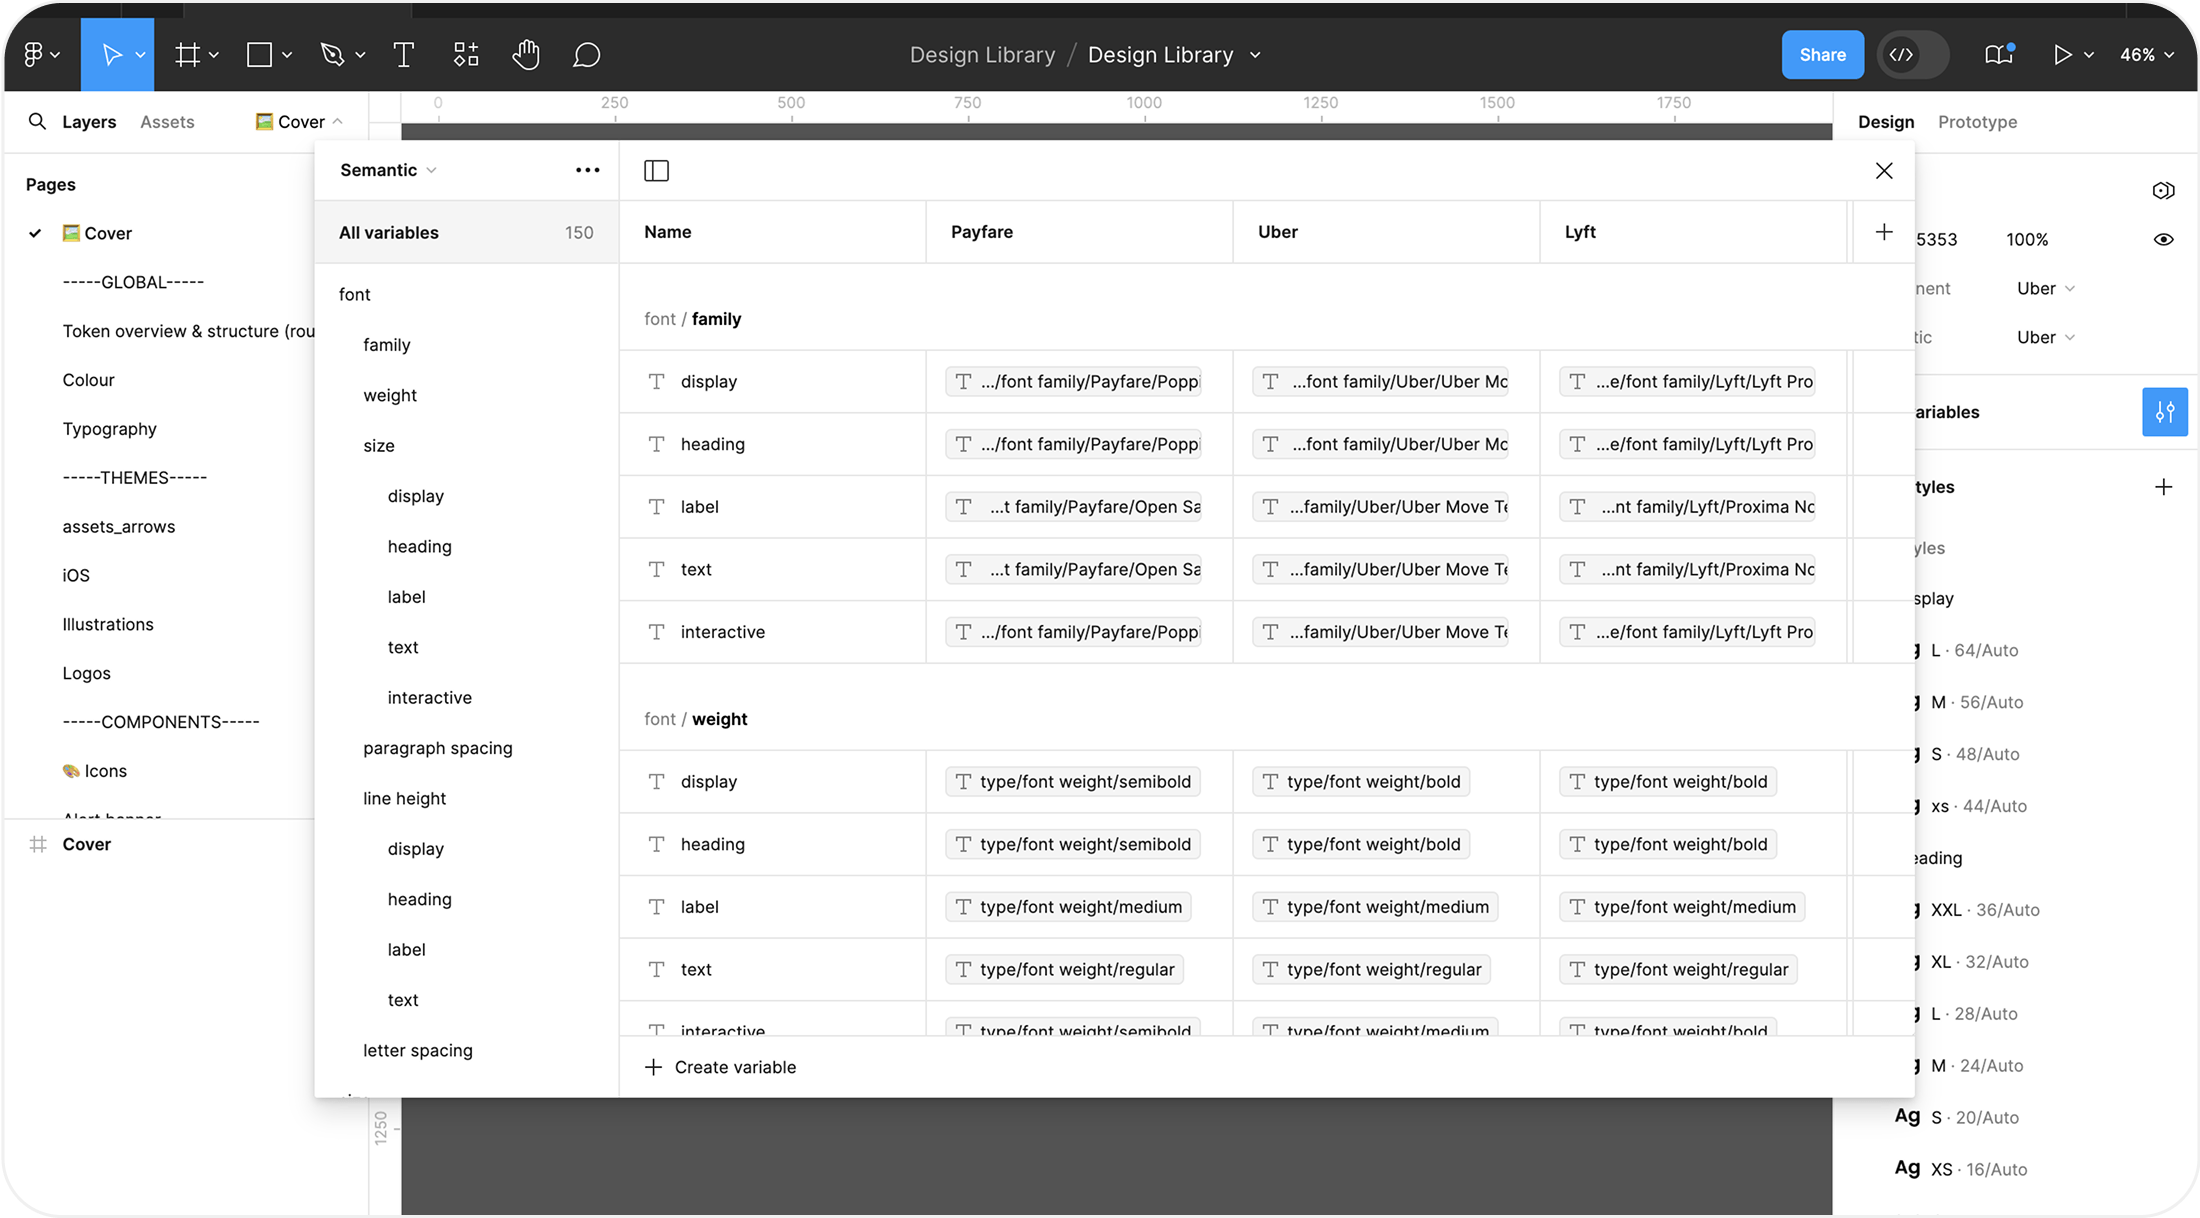Select the Frame tool

coord(187,55)
